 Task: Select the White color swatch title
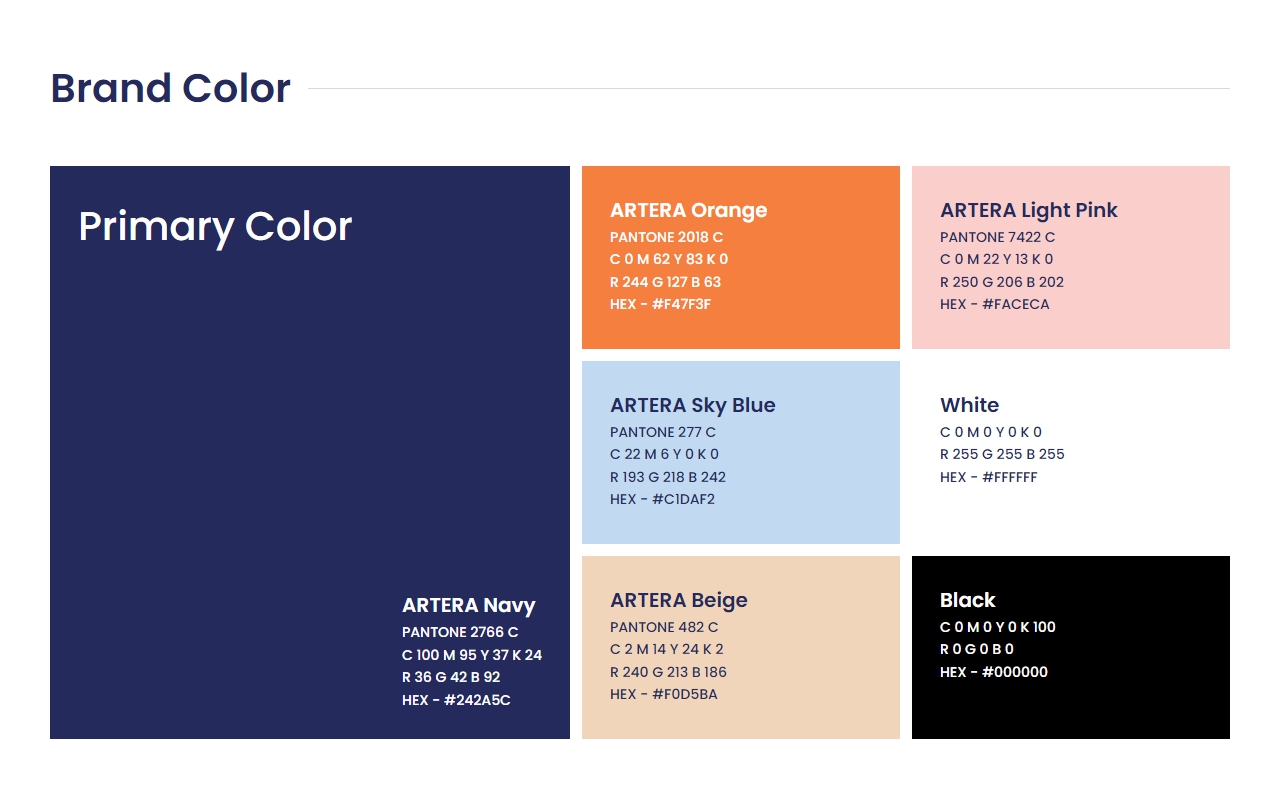point(969,405)
